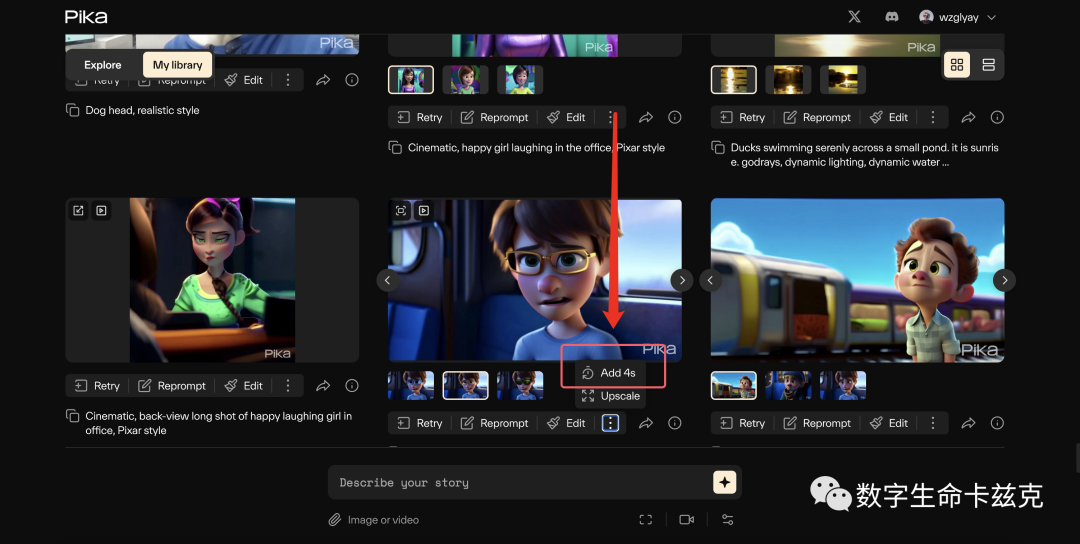Show info for Ducks swimming video
The width and height of the screenshot is (1080, 544).
pos(997,117)
